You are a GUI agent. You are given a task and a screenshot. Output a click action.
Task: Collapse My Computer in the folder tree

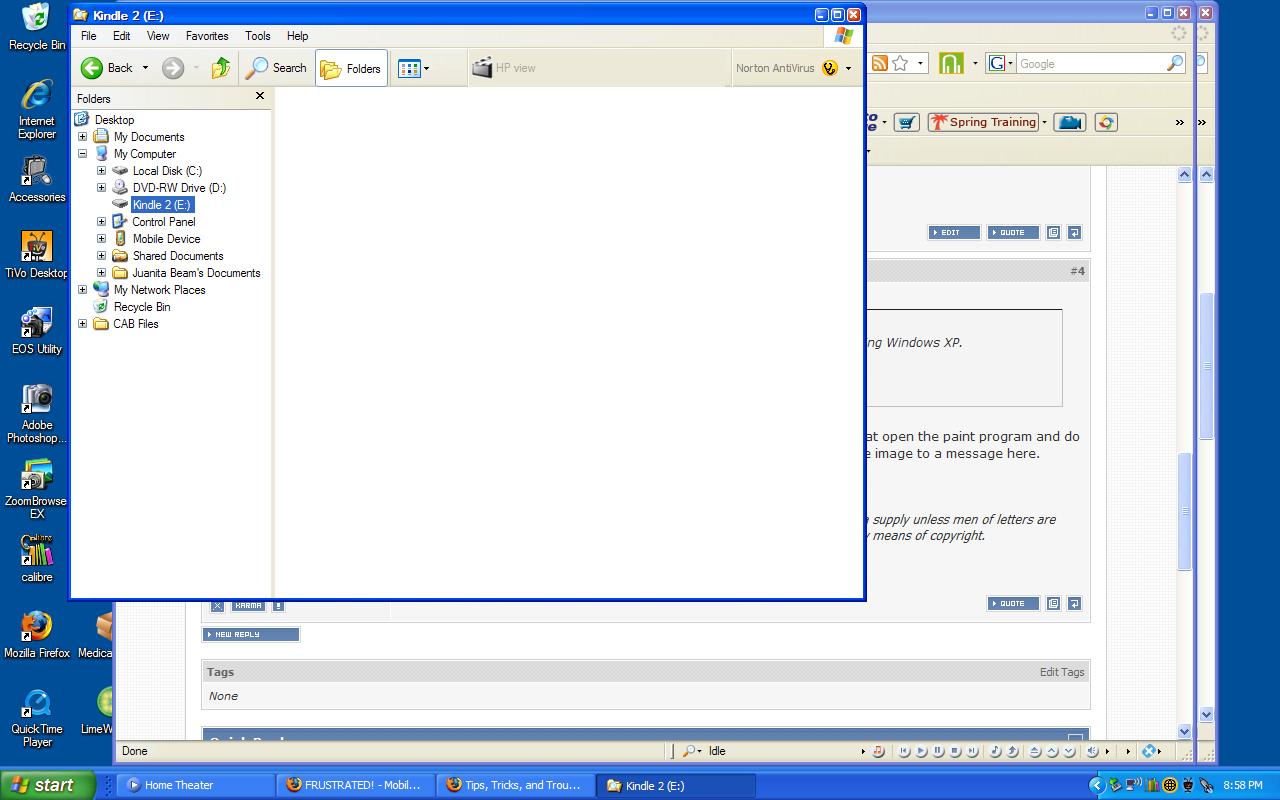(83, 154)
